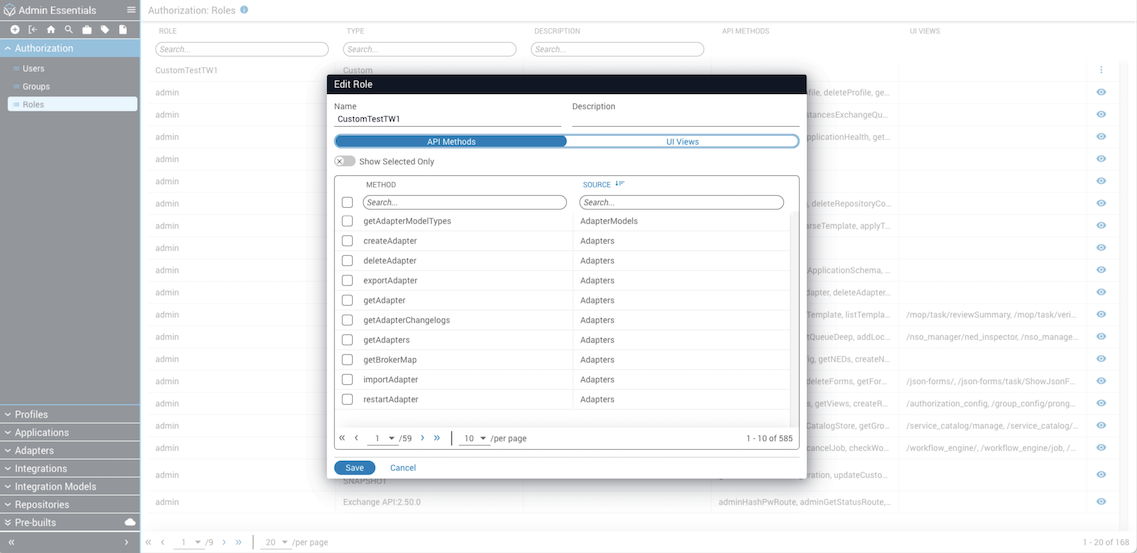The image size is (1137, 553).
Task: Jump to last page of API methods list
Action: click(x=437, y=438)
